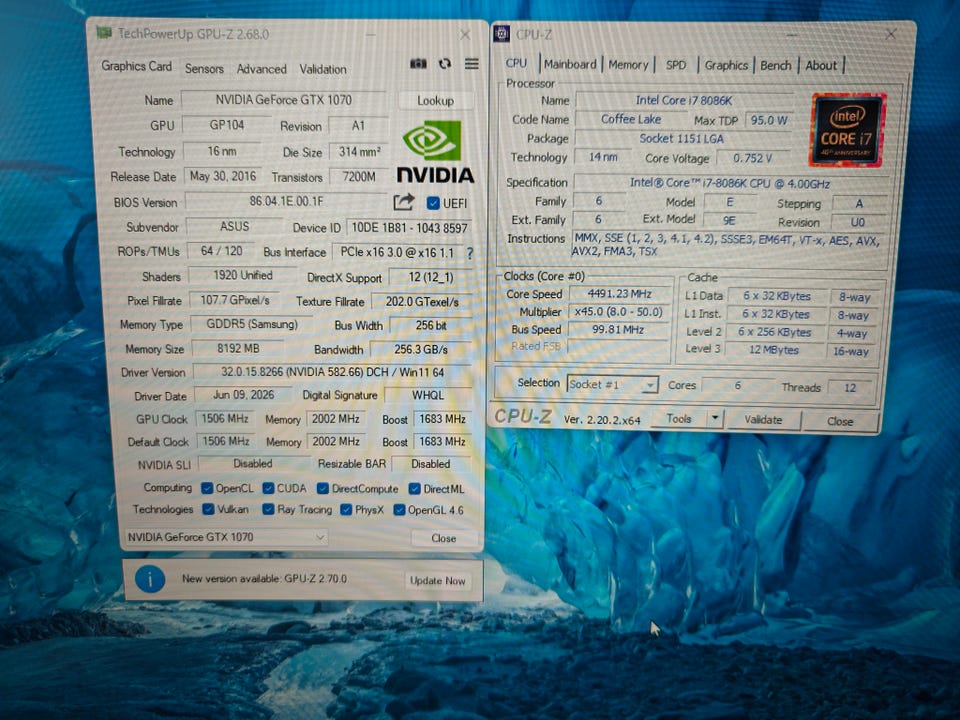960x720 pixels.
Task: Toggle the Ray Tracing checkbox
Action: pos(268,509)
